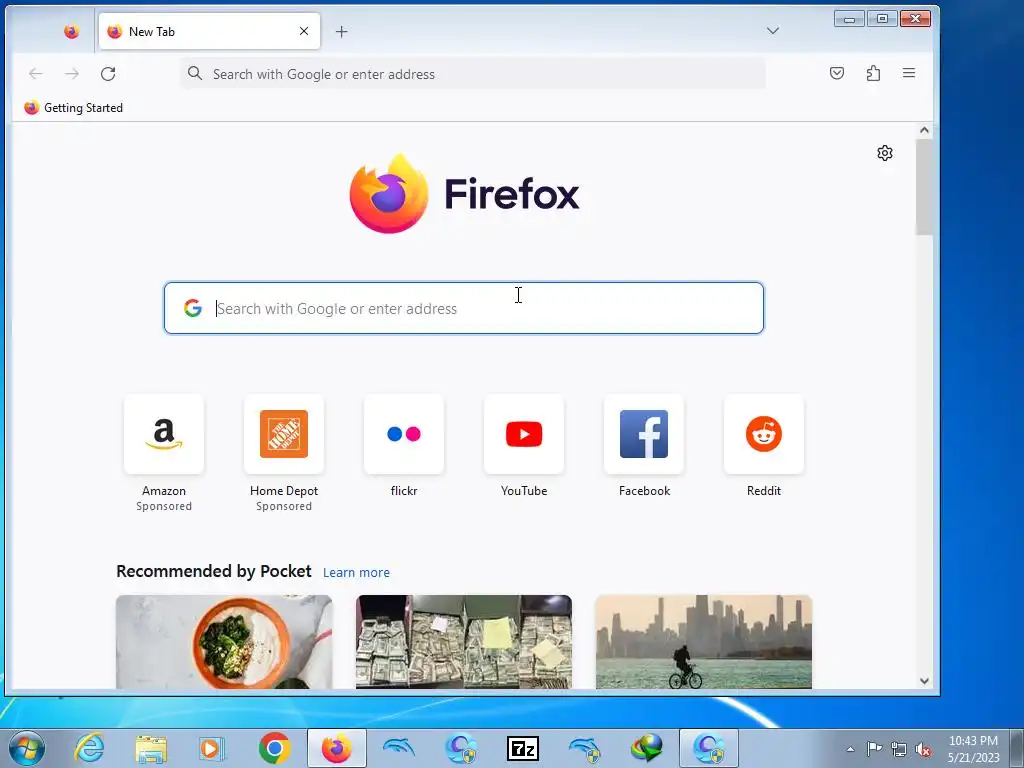
Task: Open the dolphin icon with shield overlay
Action: pos(584,748)
